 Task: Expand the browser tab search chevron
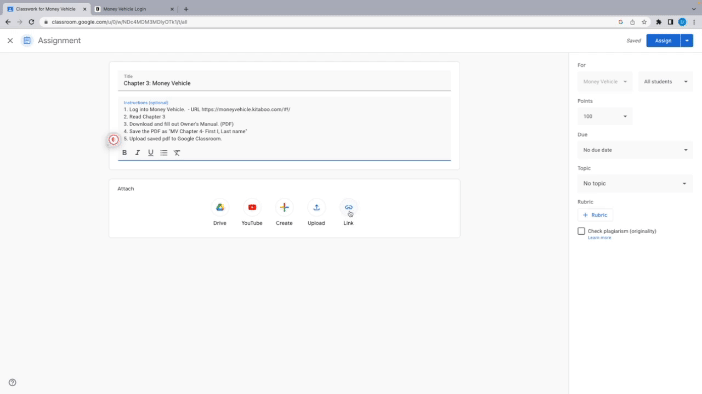coord(693,9)
